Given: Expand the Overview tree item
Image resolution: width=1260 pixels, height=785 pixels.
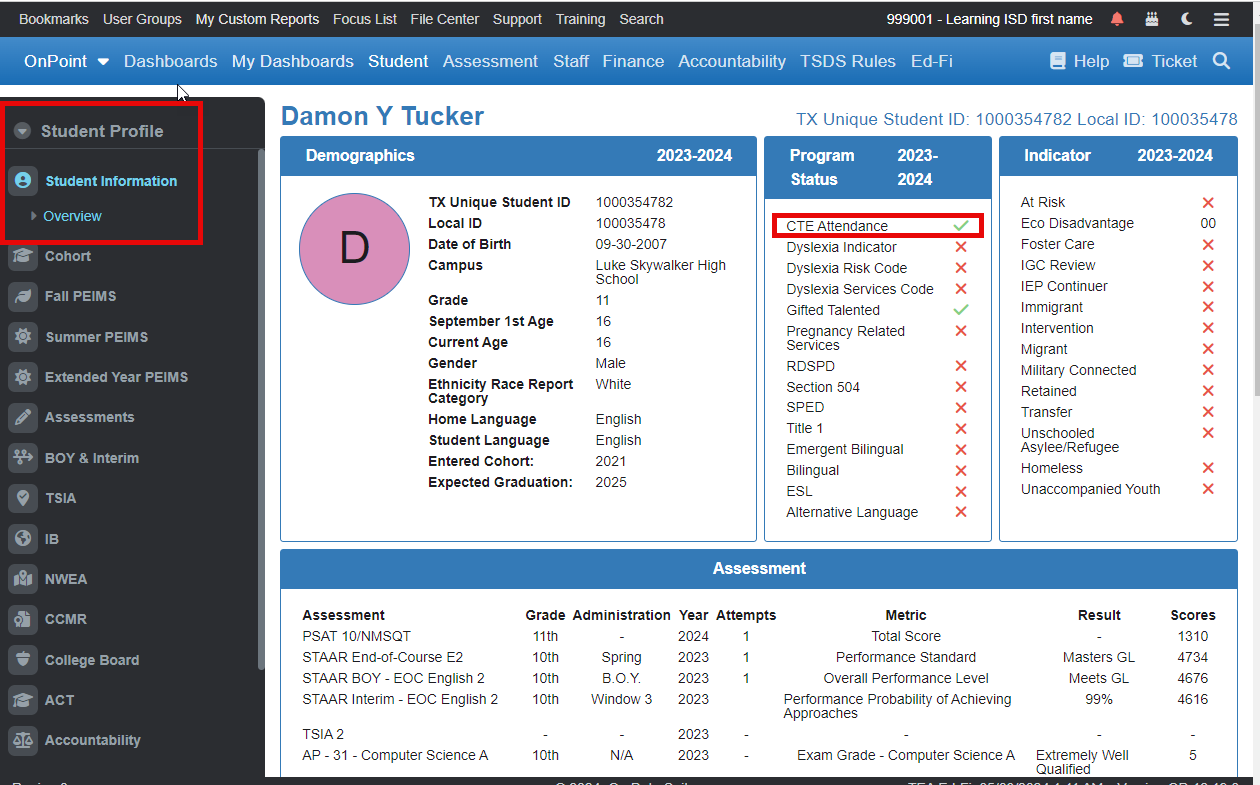Looking at the screenshot, I should [73, 216].
